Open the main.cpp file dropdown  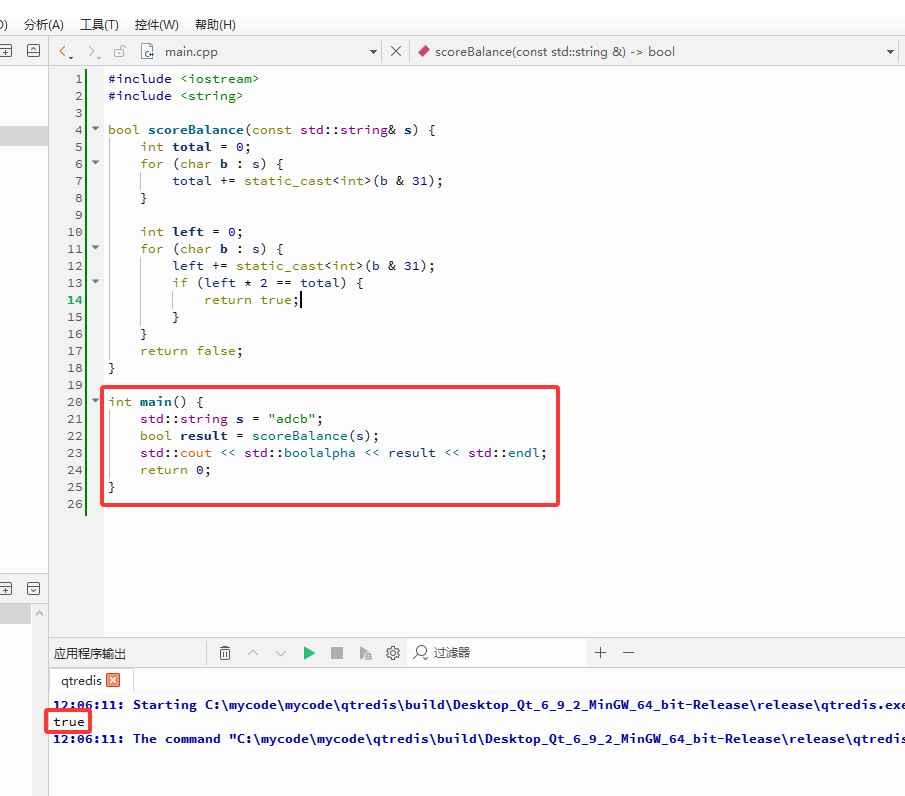click(x=373, y=52)
